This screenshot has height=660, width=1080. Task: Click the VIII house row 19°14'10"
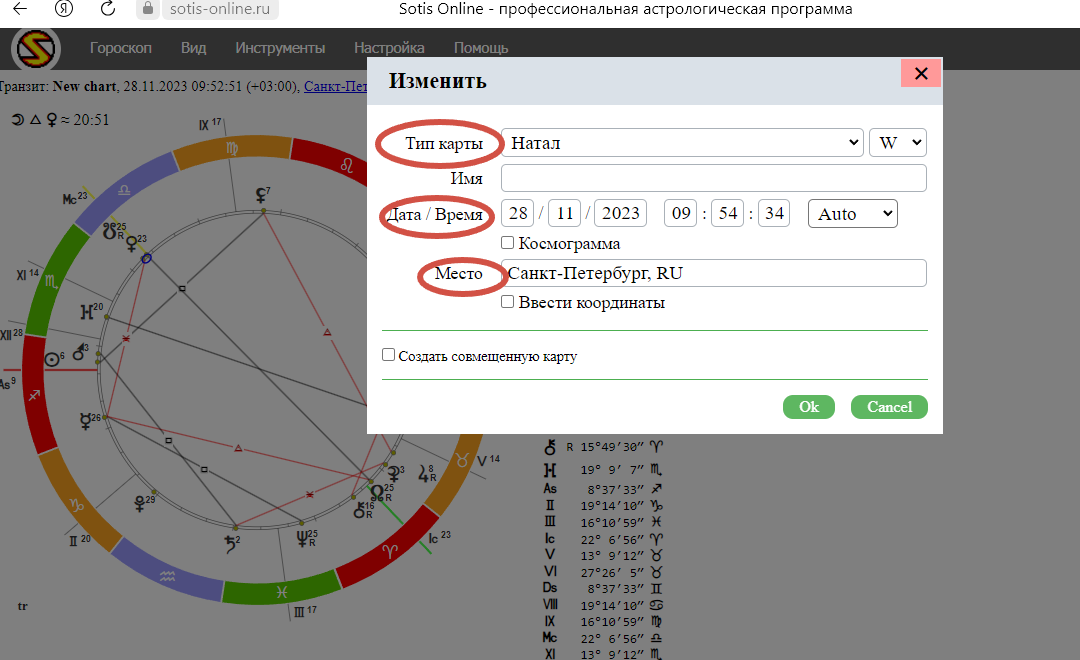(603, 605)
